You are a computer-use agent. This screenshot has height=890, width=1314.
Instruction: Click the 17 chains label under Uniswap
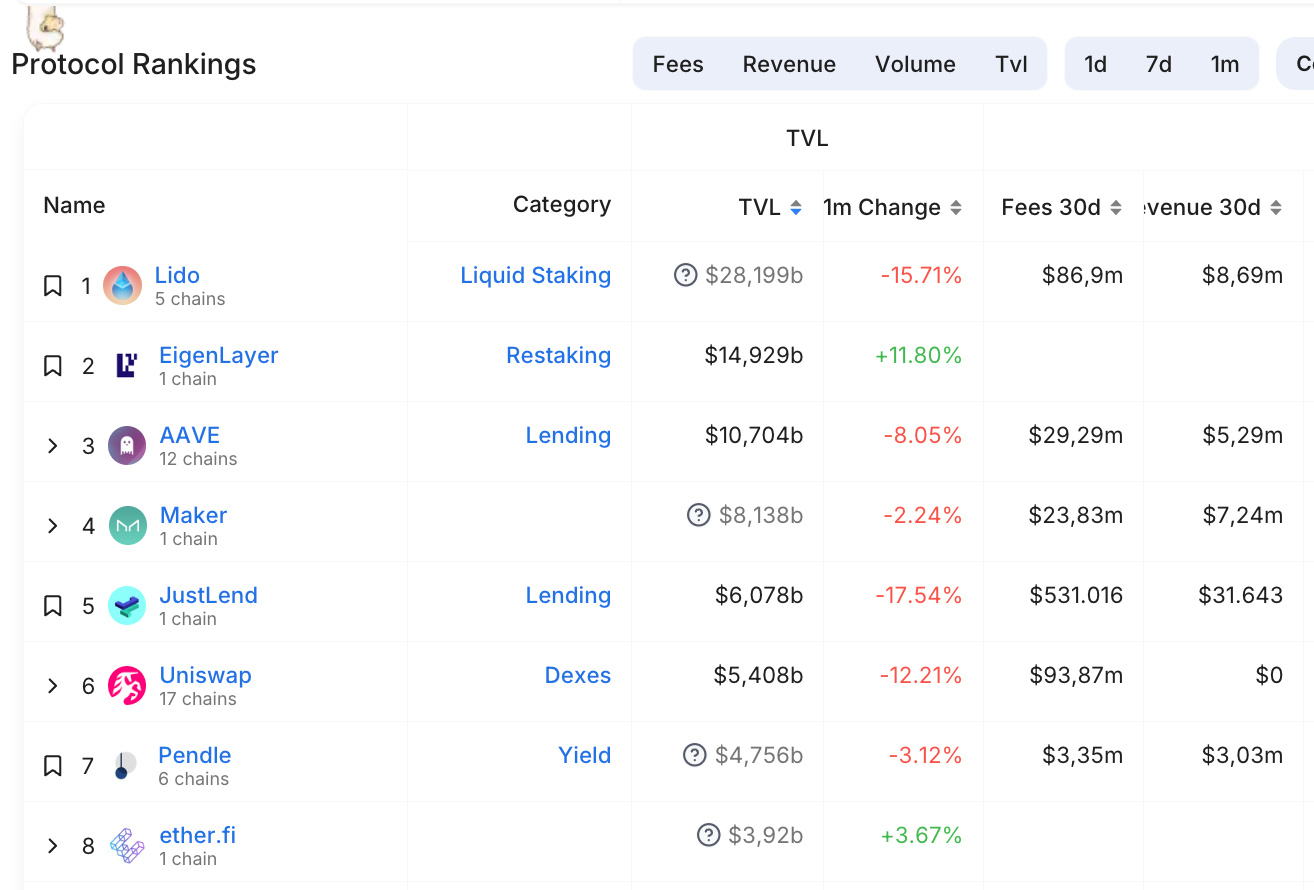click(x=198, y=699)
